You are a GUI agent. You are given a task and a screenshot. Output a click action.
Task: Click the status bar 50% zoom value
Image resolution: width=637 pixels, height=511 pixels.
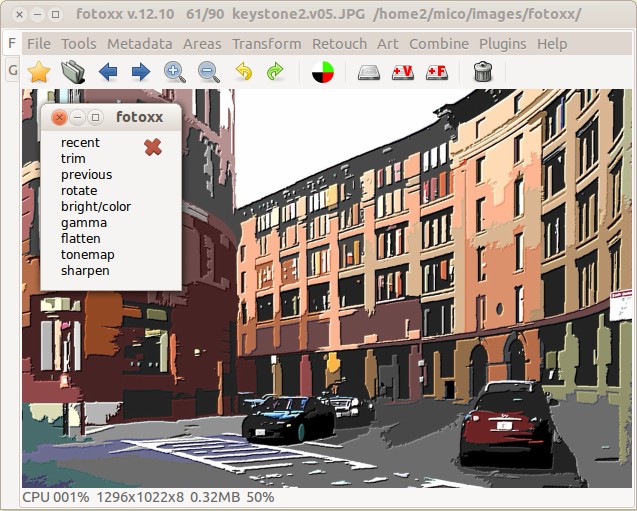[x=260, y=497]
